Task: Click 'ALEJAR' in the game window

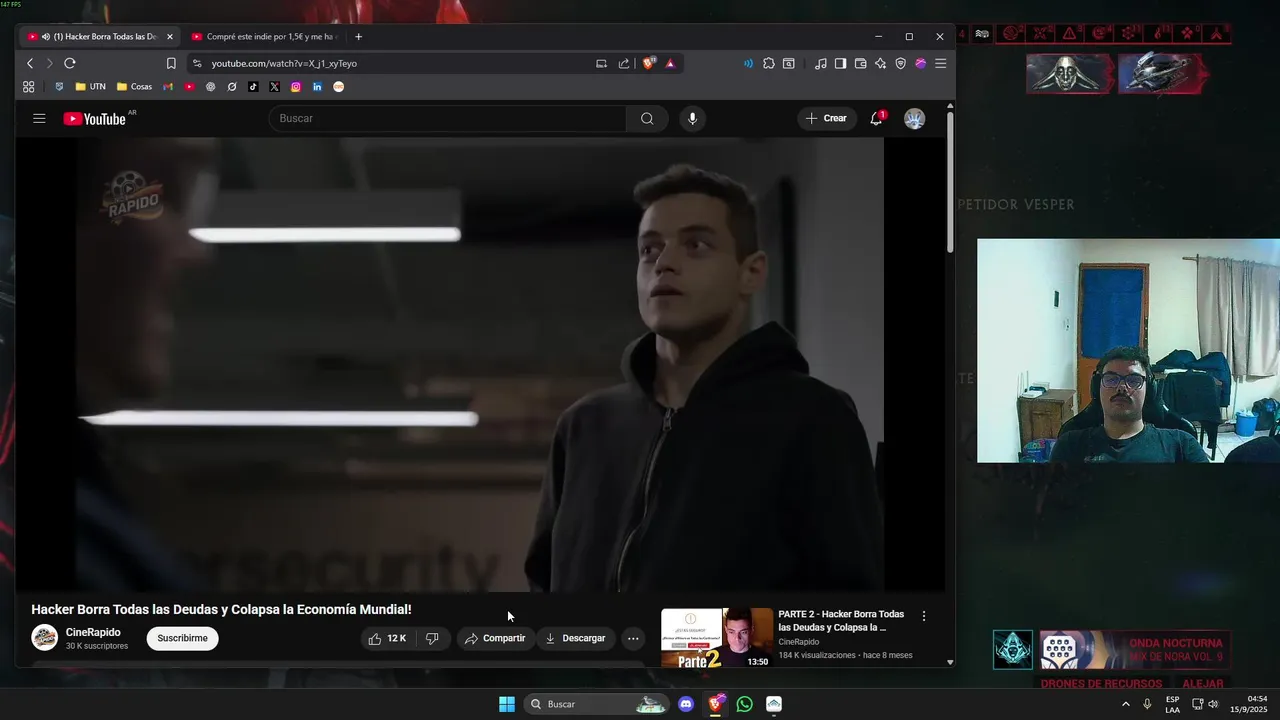Action: click(1203, 684)
